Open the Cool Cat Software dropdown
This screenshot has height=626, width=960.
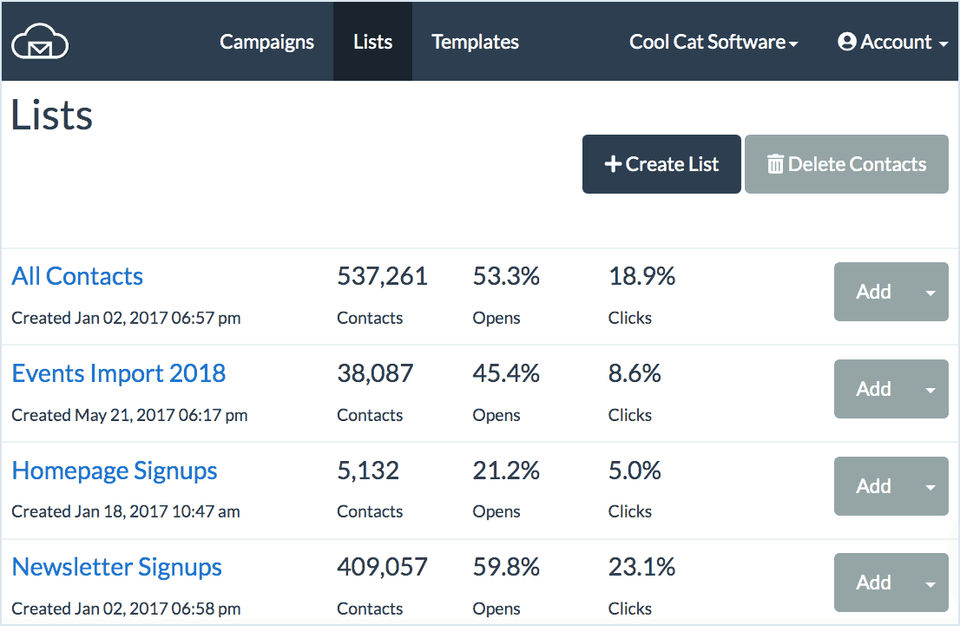713,42
